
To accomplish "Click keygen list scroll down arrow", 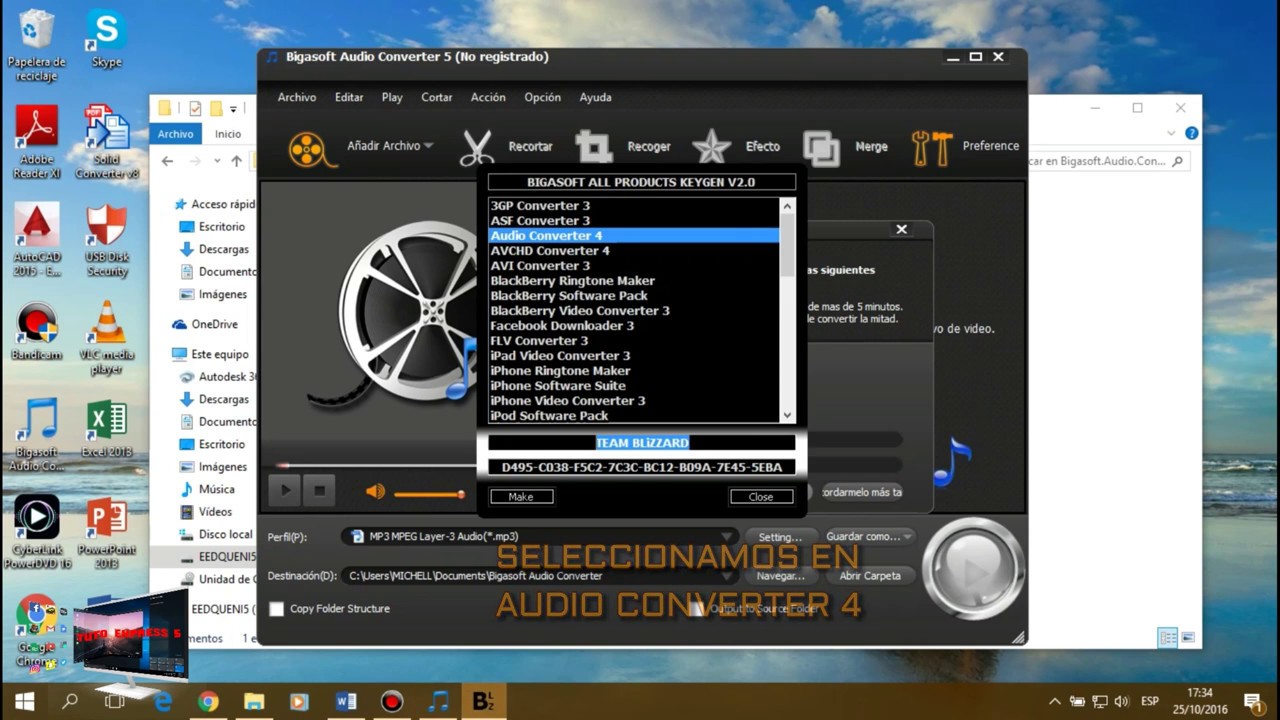I will 787,415.
